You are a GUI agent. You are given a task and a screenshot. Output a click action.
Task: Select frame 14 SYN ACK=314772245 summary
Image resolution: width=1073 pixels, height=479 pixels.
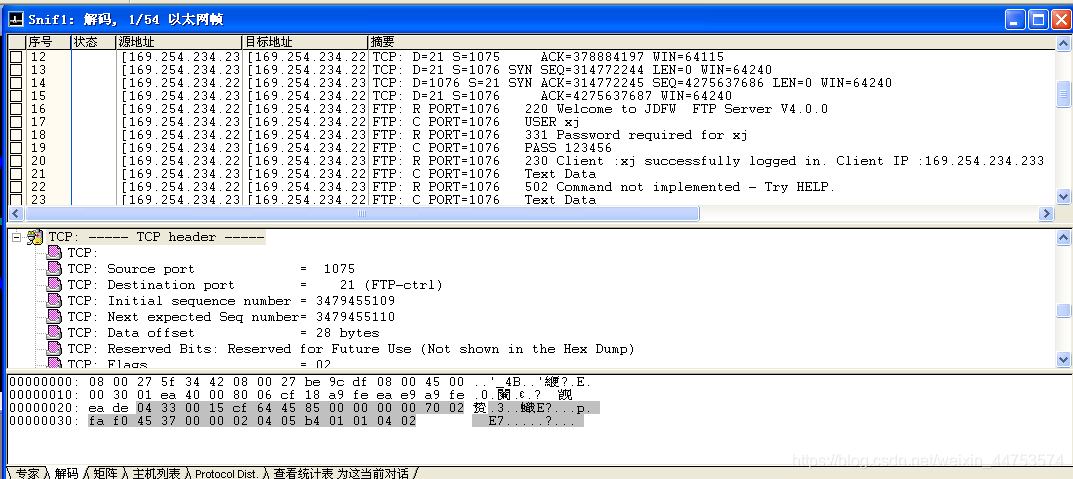pyautogui.click(x=632, y=83)
